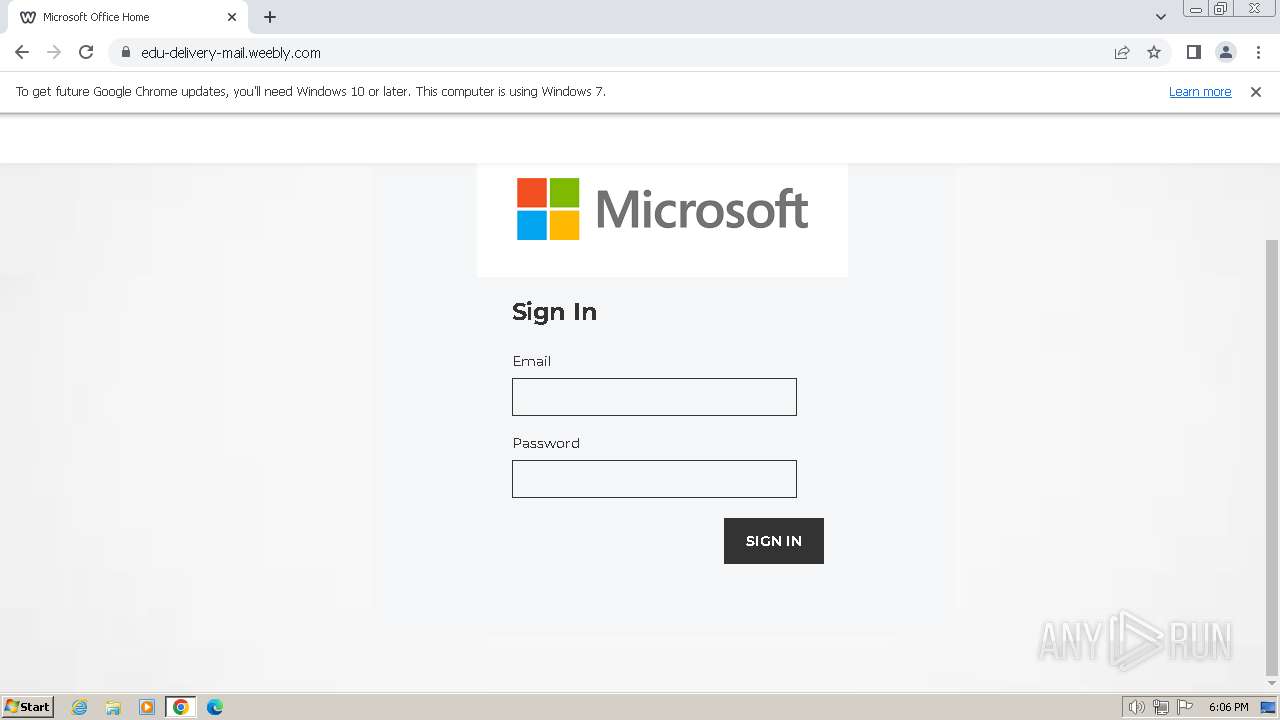Follow the Learn more link
The height and width of the screenshot is (720, 1280).
1200,91
